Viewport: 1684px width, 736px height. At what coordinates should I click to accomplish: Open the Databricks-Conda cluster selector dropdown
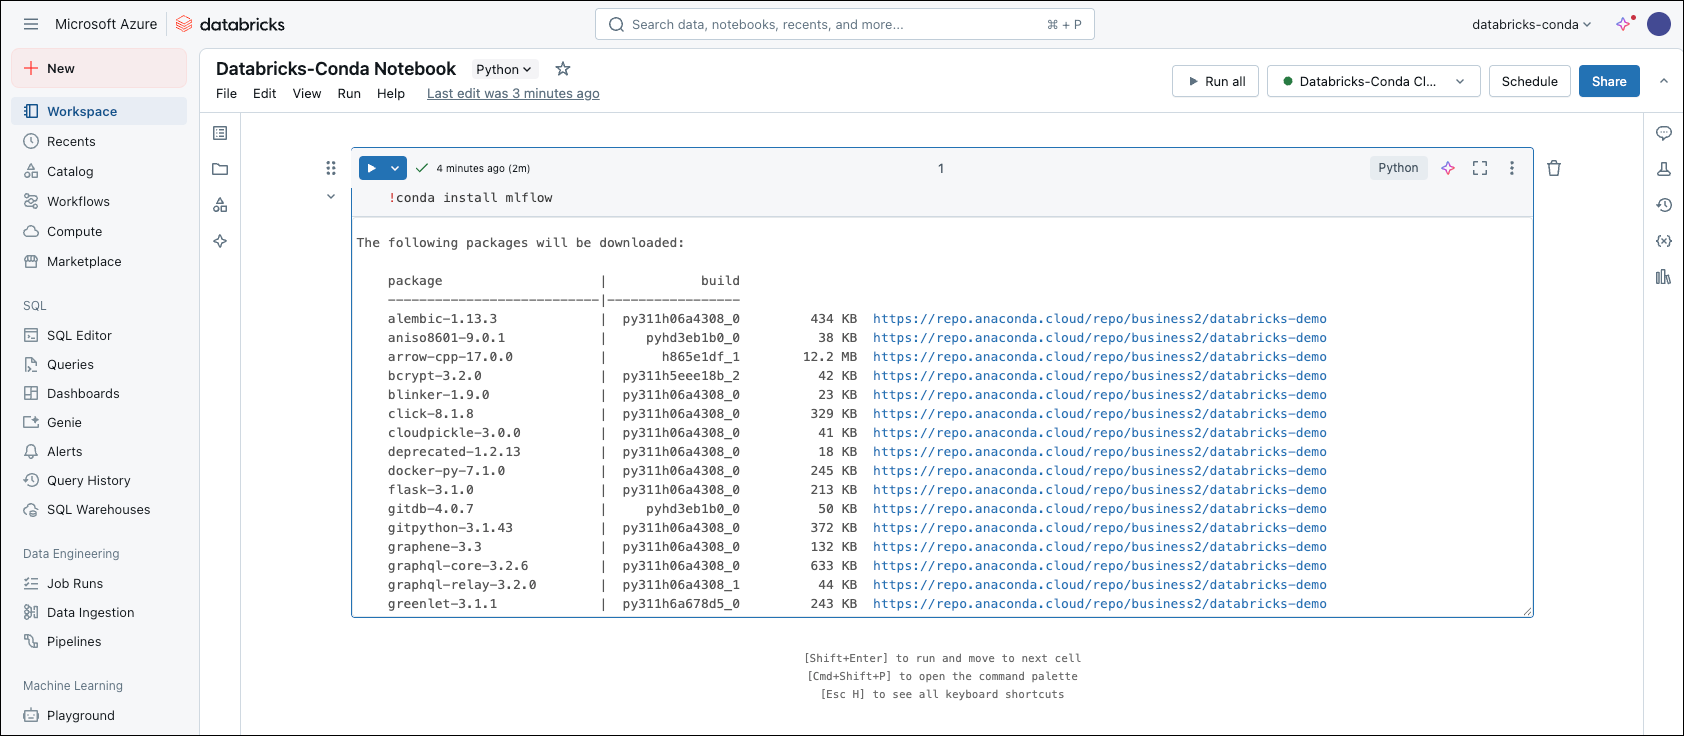tap(1374, 81)
